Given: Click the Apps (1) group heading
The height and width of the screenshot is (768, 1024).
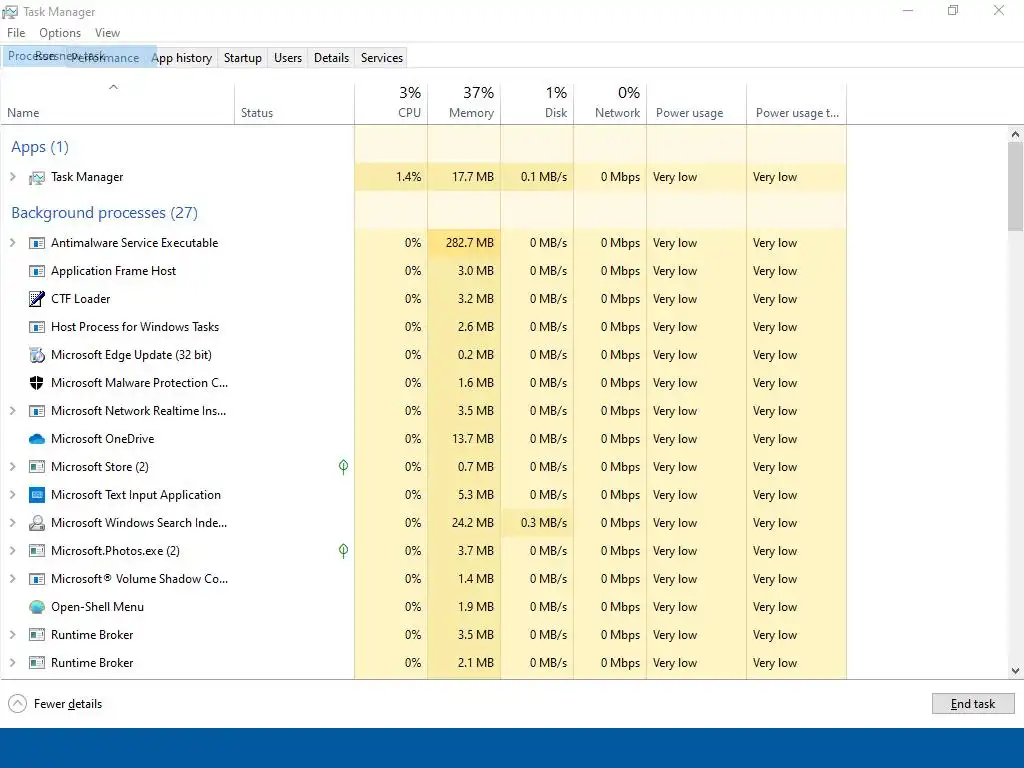Looking at the screenshot, I should (40, 147).
